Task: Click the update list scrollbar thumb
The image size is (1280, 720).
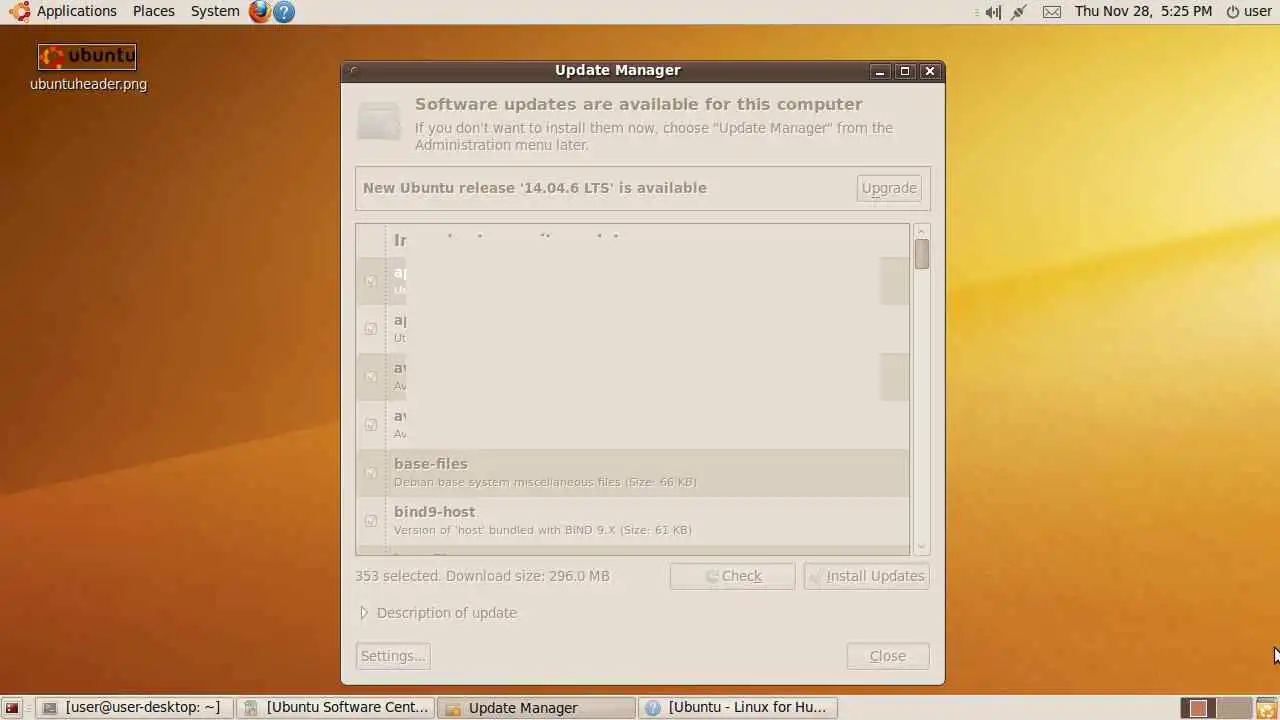Action: coord(922,254)
